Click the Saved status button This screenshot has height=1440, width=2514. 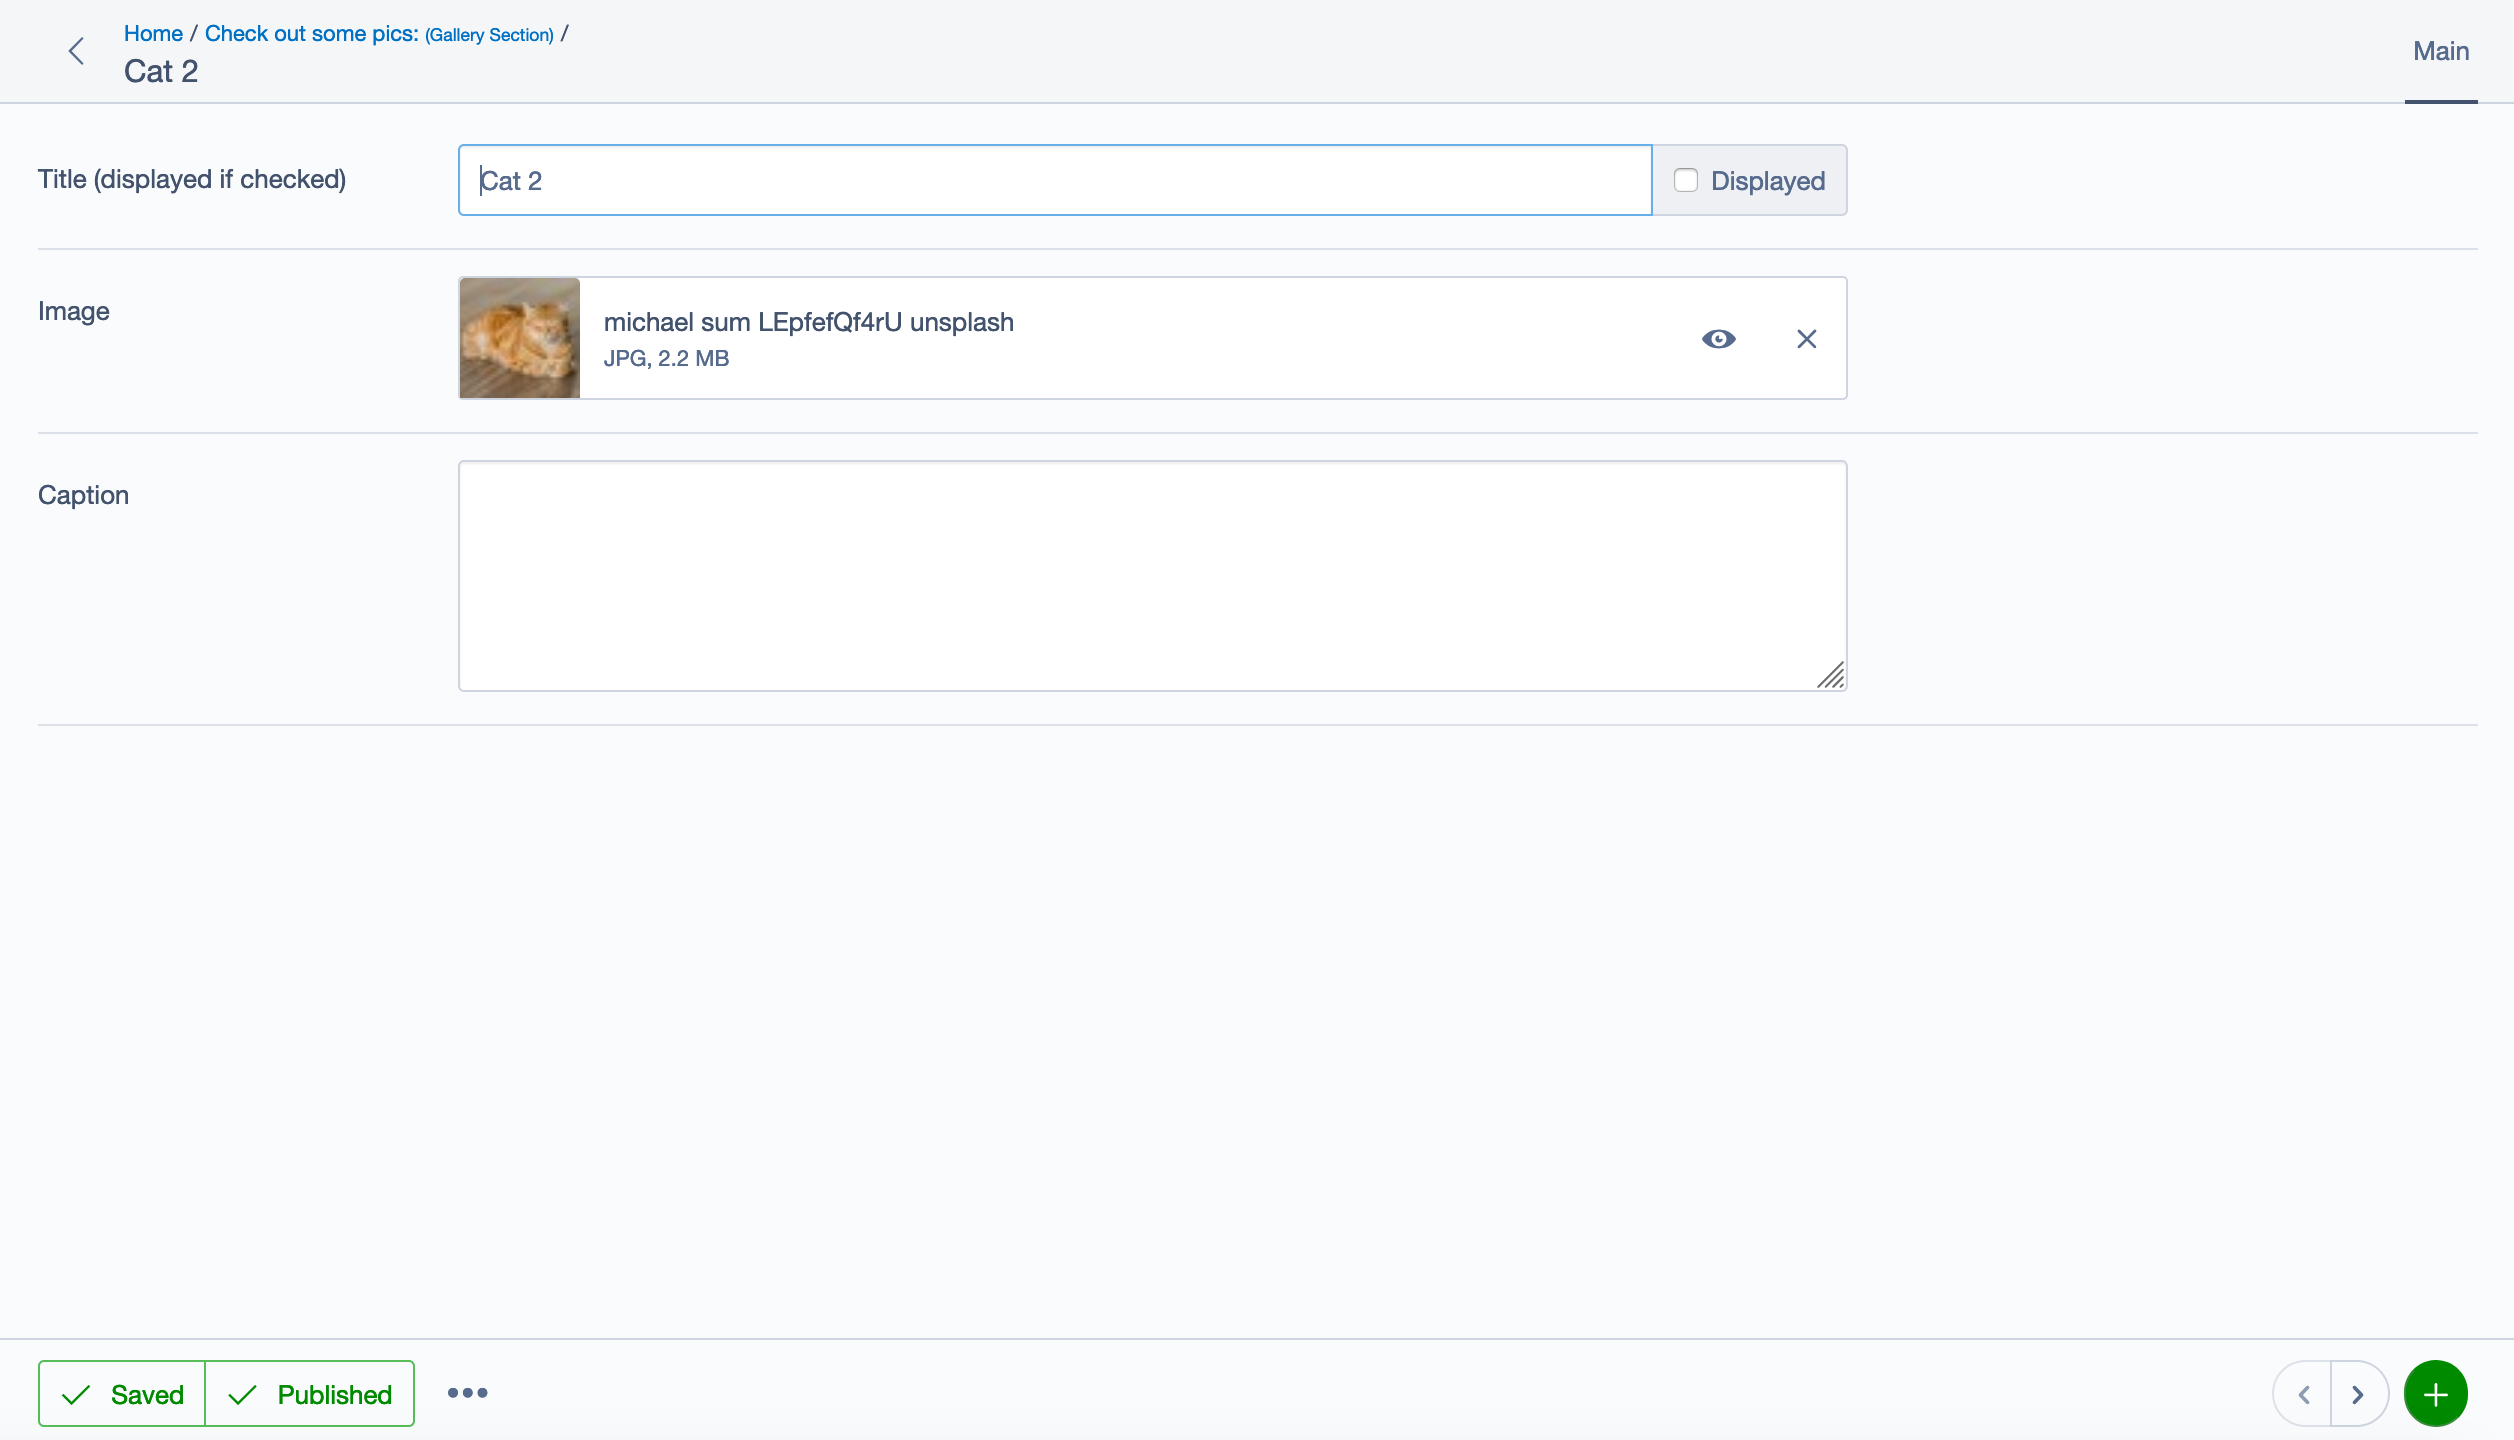pos(122,1394)
